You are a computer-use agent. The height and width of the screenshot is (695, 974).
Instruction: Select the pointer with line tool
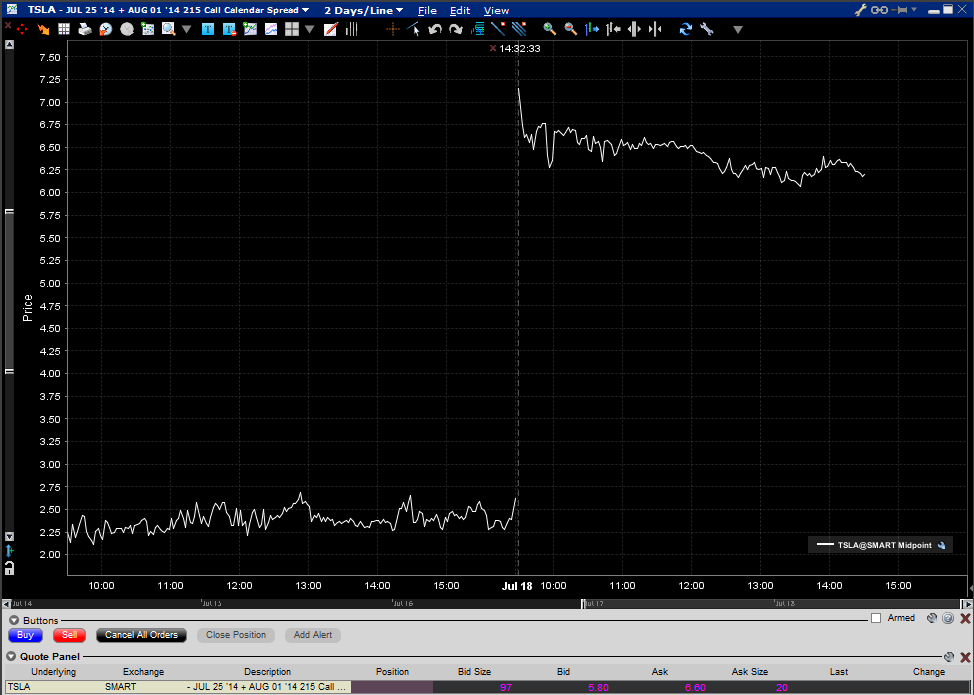coord(414,29)
